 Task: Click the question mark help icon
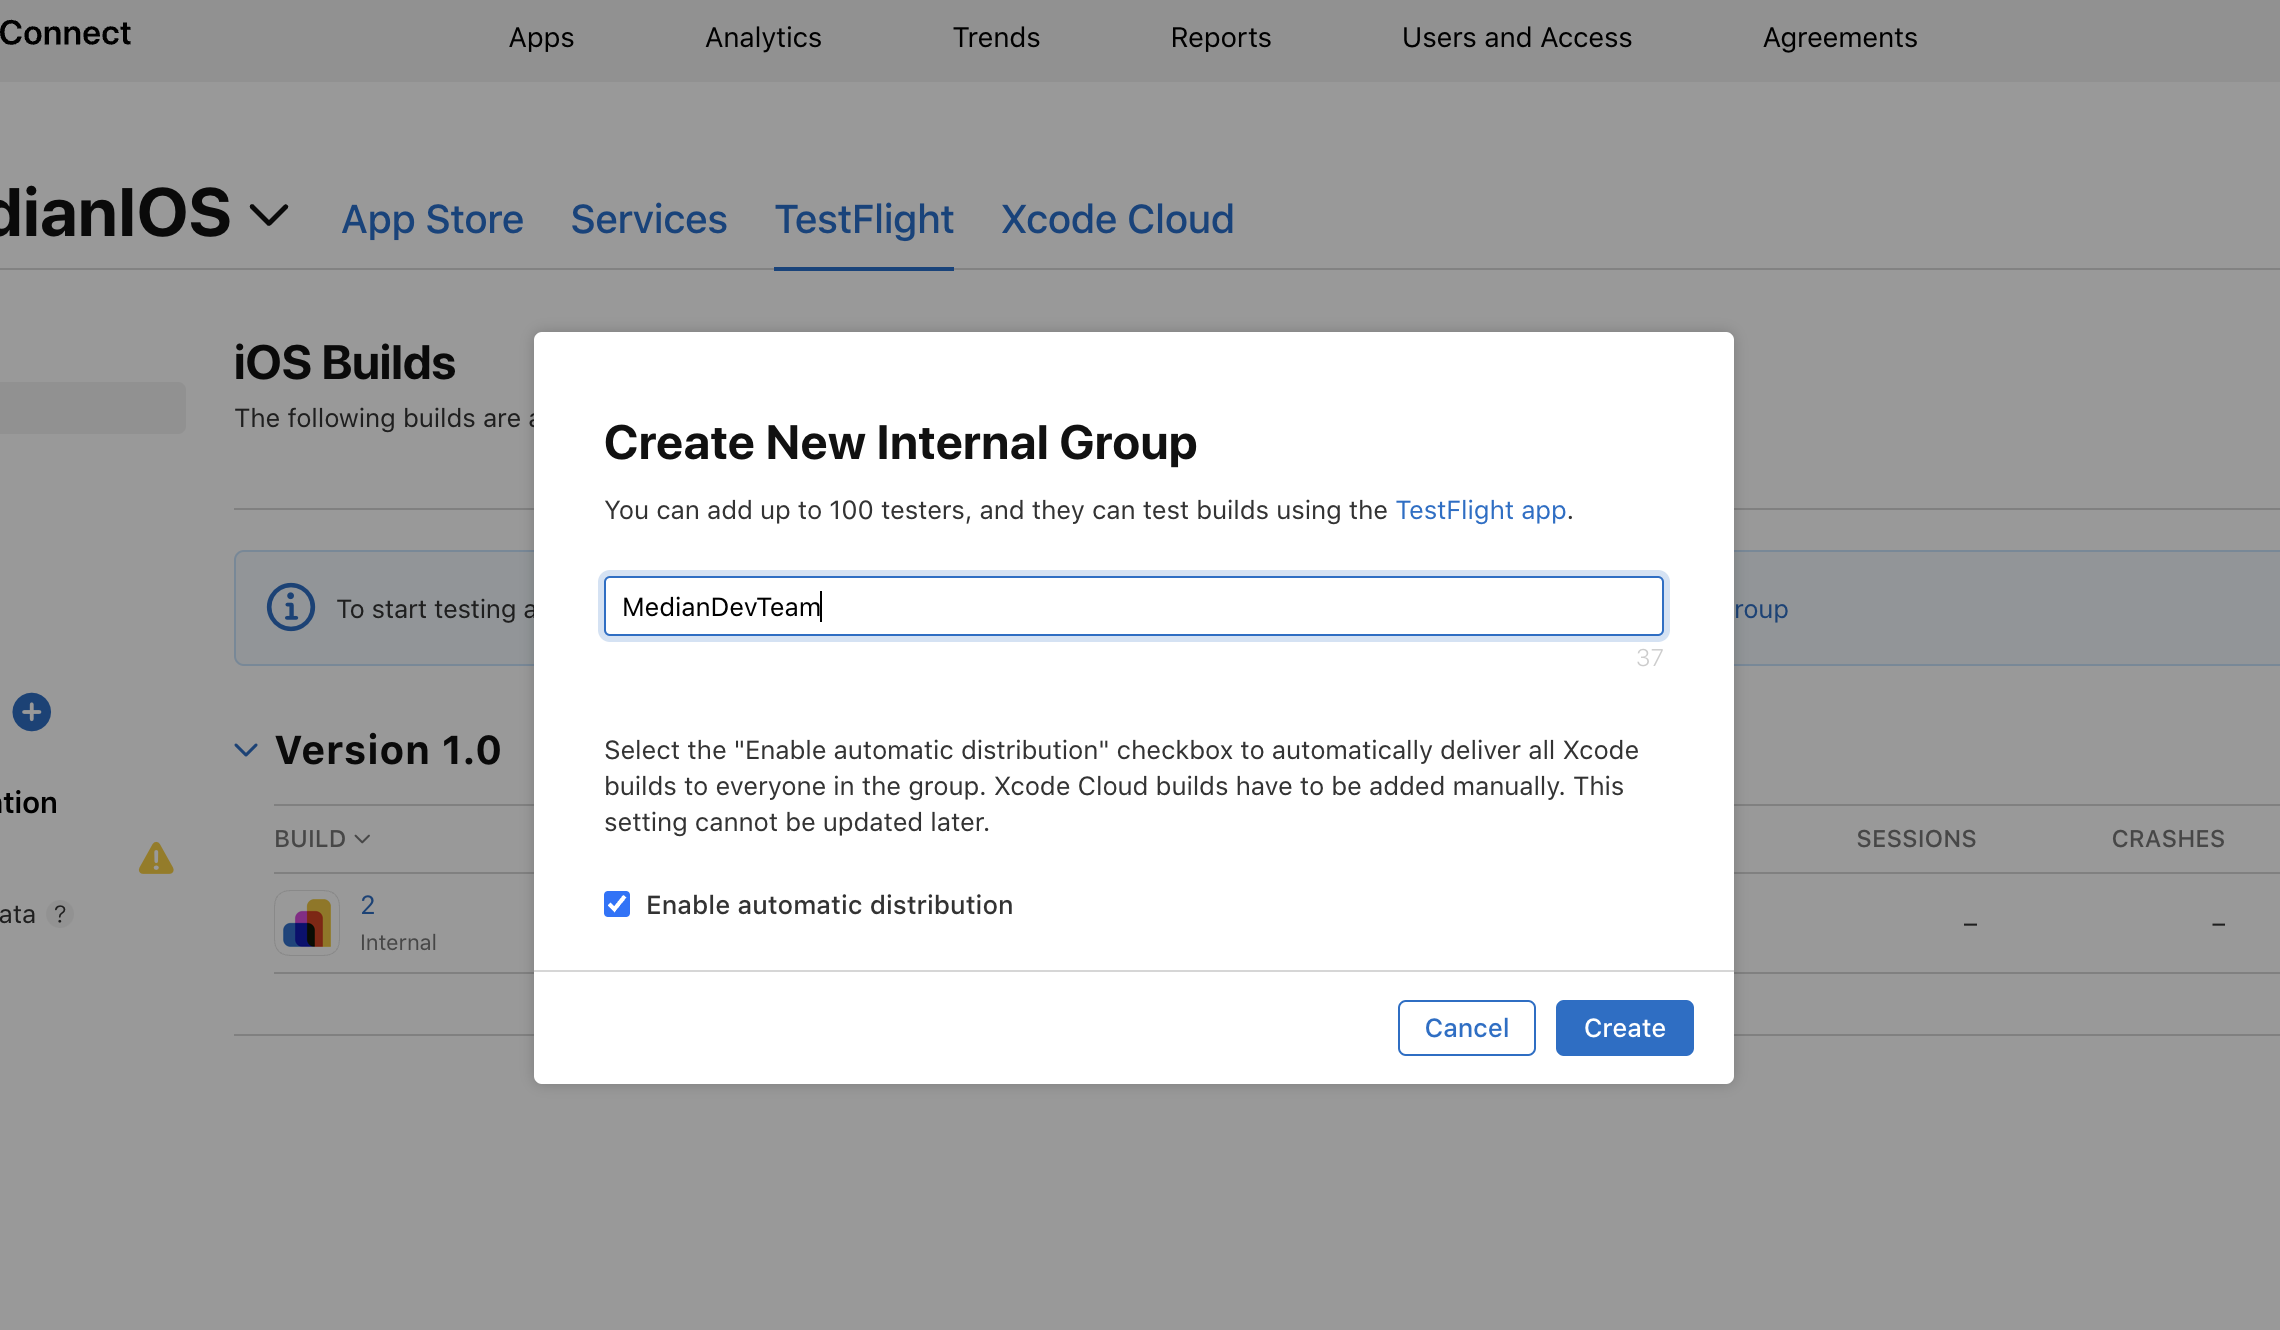tap(60, 914)
